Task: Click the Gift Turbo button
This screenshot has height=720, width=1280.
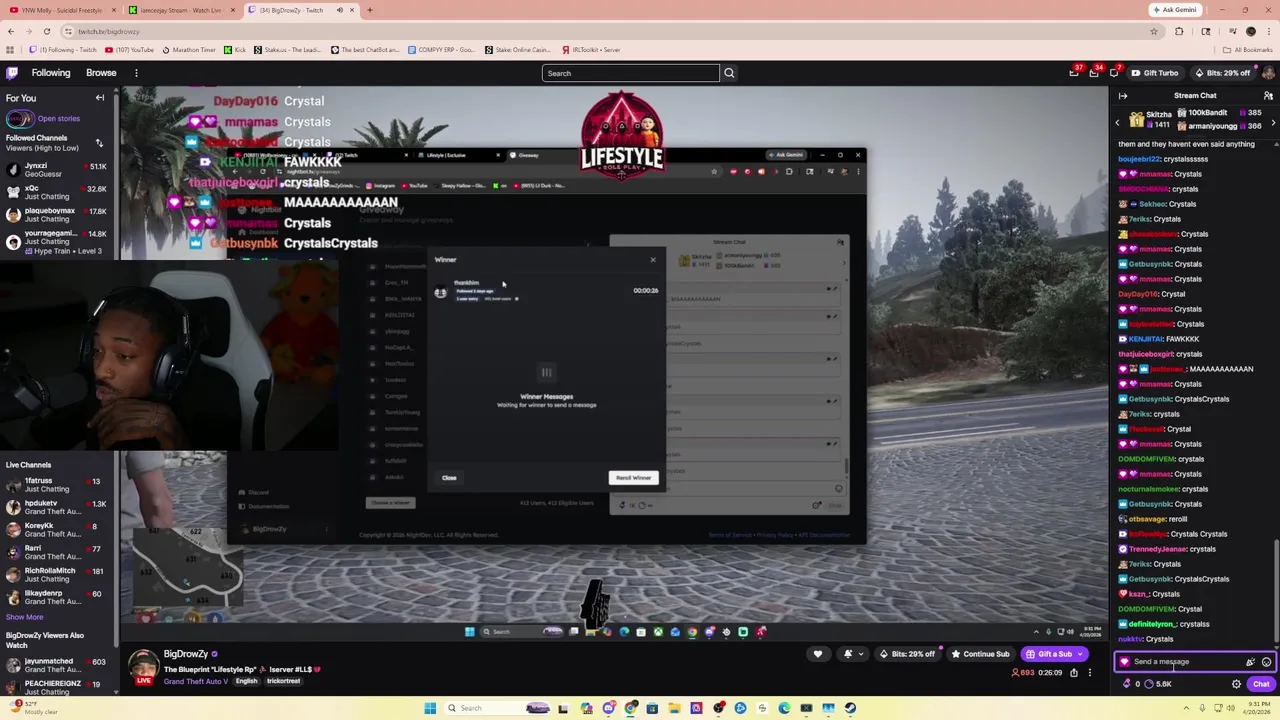Action: pyautogui.click(x=1154, y=73)
